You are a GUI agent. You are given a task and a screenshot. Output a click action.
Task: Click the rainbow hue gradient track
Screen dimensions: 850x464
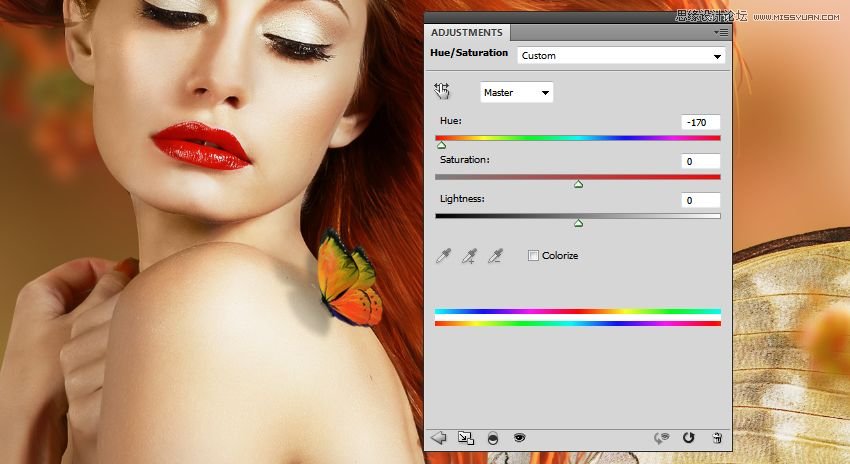click(x=578, y=138)
